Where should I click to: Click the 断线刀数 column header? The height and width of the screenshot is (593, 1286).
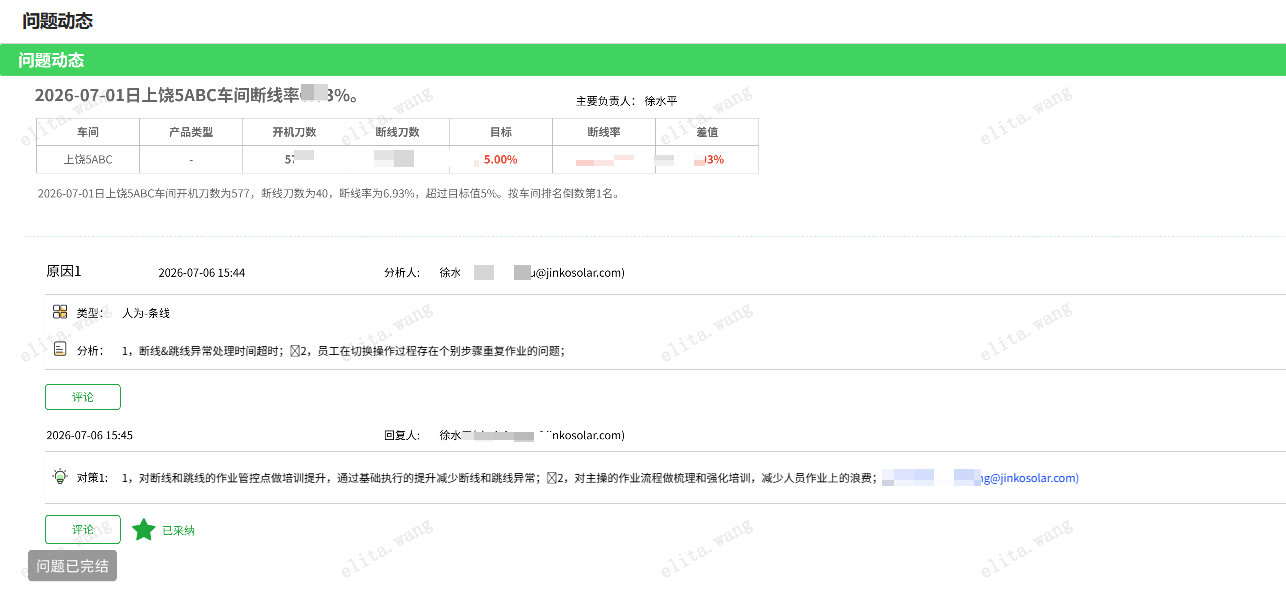[397, 132]
